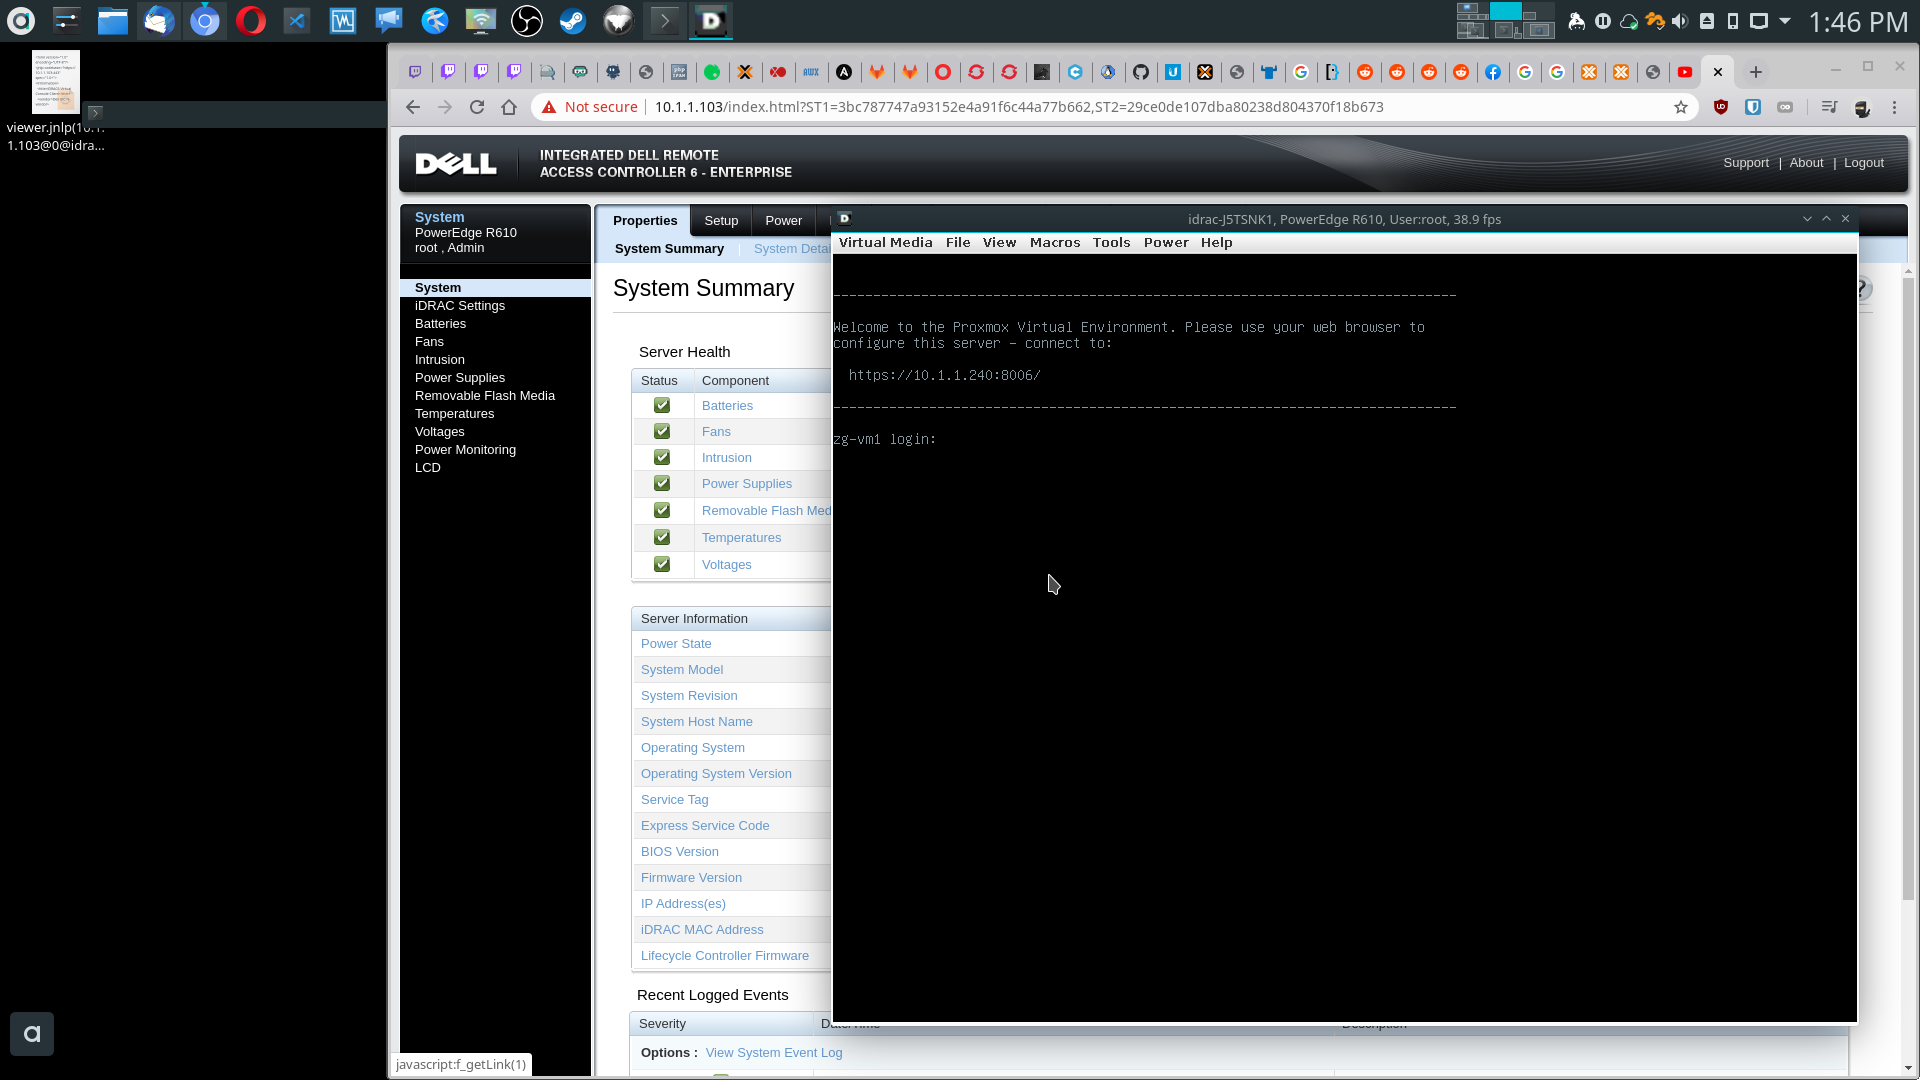Viewport: 1920px width, 1080px height.
Task: Select Batteries in the left tree
Action: coord(440,324)
